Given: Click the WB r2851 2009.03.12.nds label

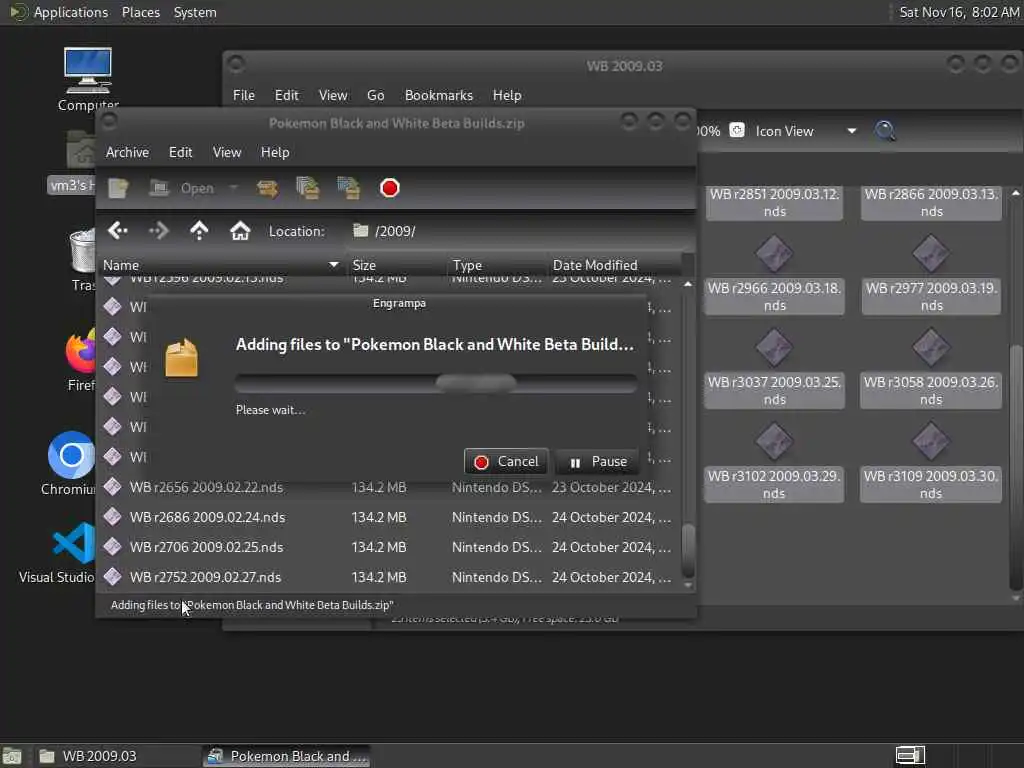Looking at the screenshot, I should tap(775, 203).
